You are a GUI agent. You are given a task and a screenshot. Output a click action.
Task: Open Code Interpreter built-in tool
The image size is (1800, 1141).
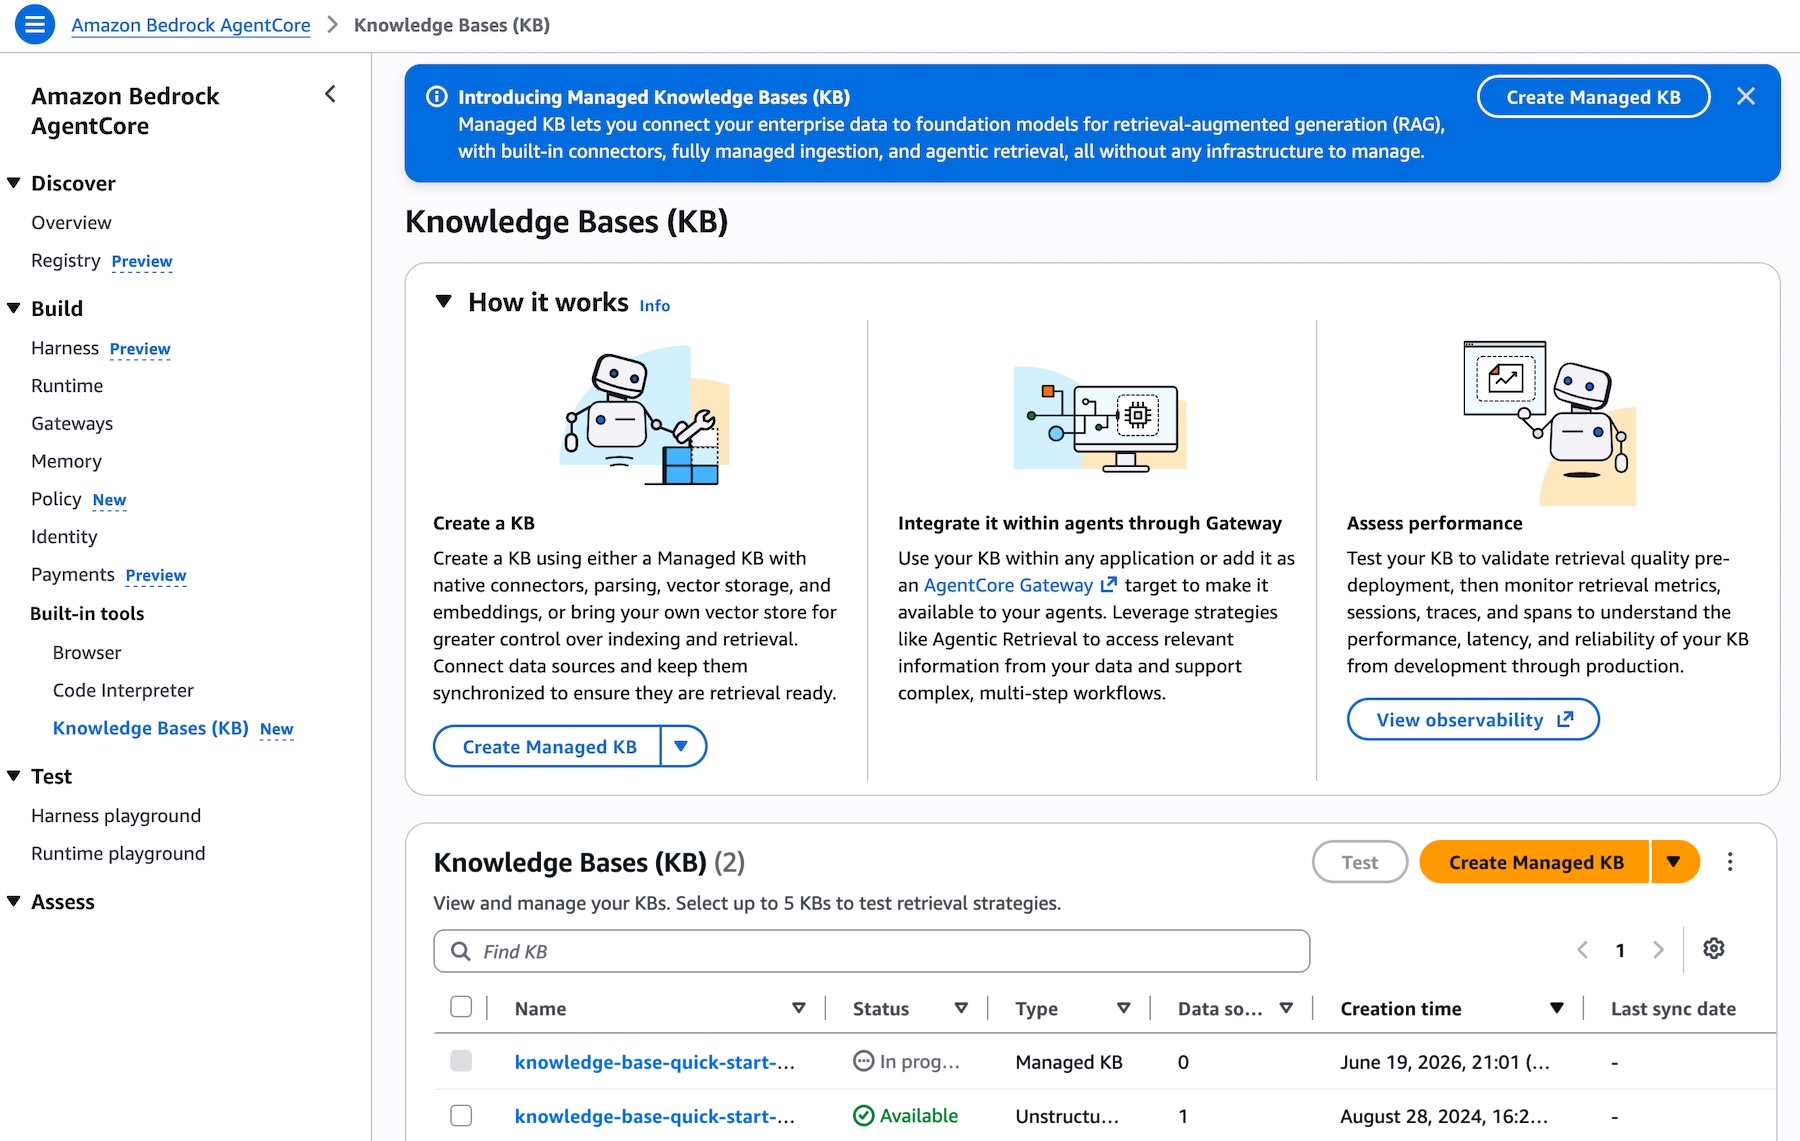point(123,690)
